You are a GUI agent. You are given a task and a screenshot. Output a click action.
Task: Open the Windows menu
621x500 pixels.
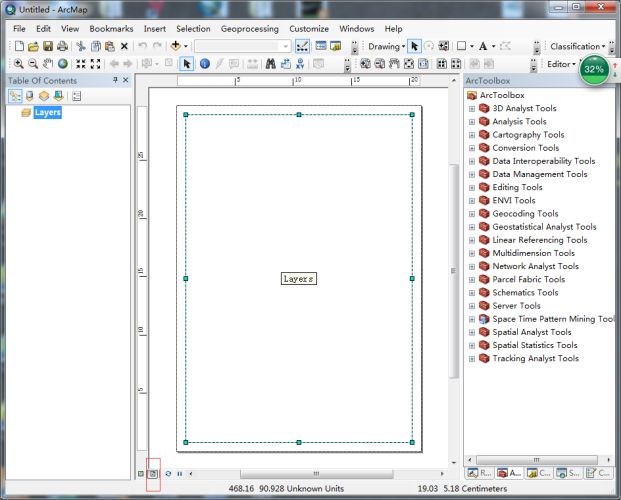click(x=356, y=29)
